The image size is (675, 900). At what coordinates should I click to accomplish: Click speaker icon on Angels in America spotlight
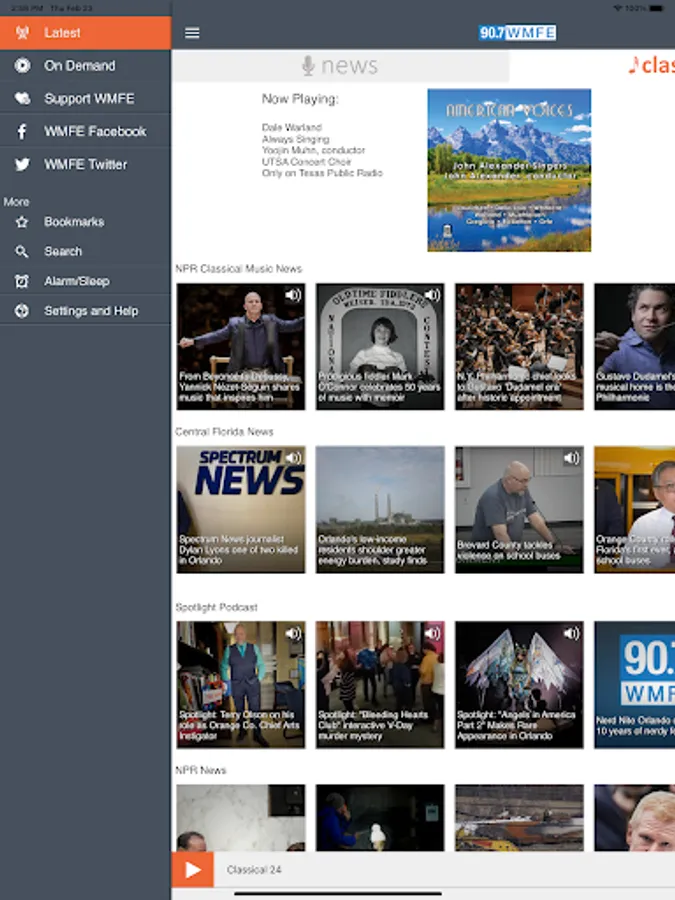[571, 633]
